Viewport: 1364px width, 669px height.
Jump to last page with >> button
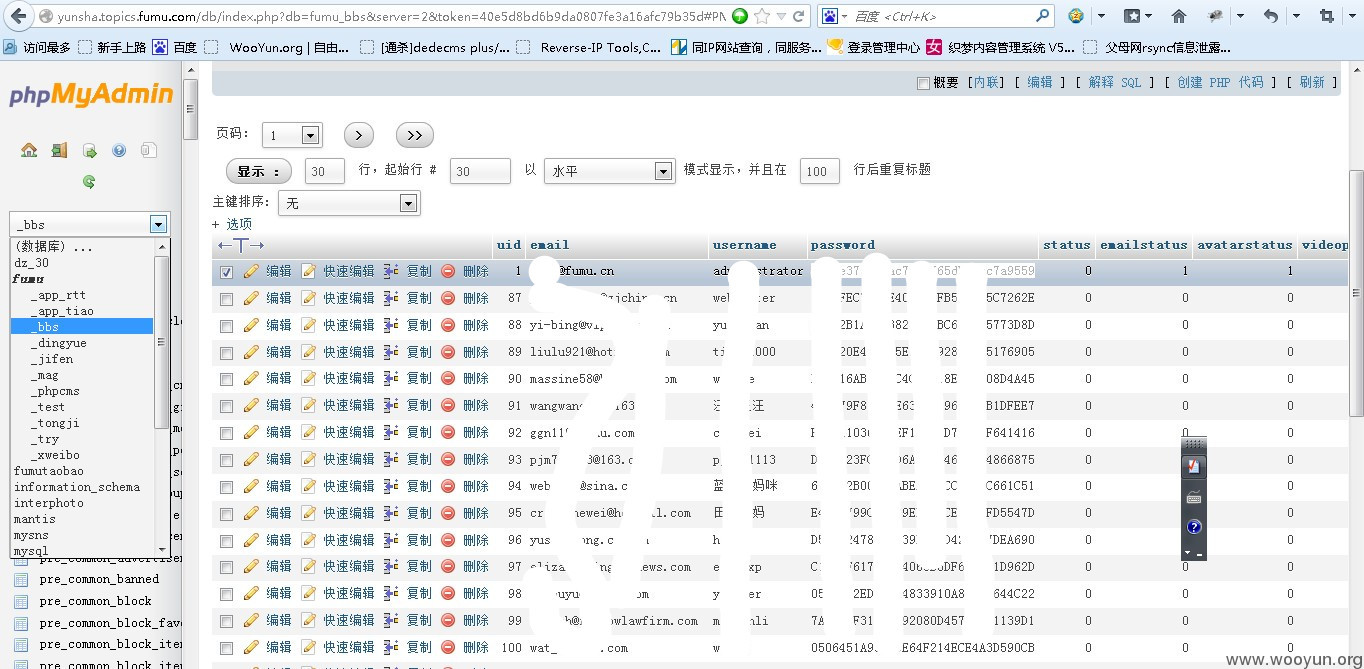coord(415,135)
